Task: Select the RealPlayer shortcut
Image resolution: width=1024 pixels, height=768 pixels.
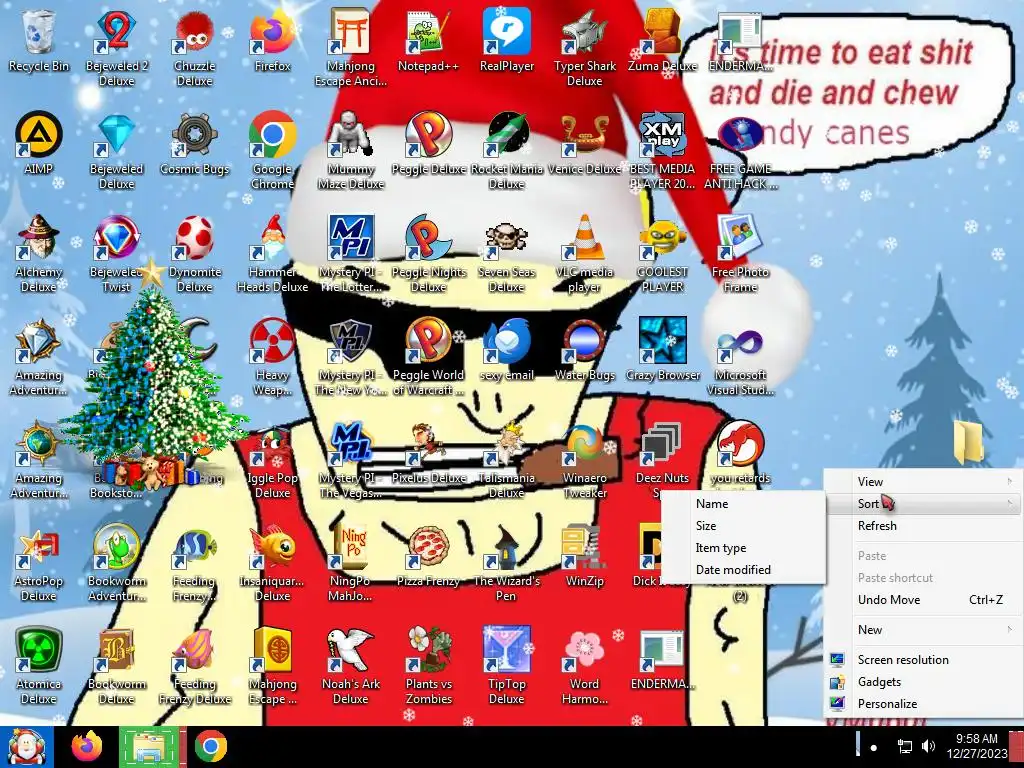Action: pyautogui.click(x=507, y=40)
